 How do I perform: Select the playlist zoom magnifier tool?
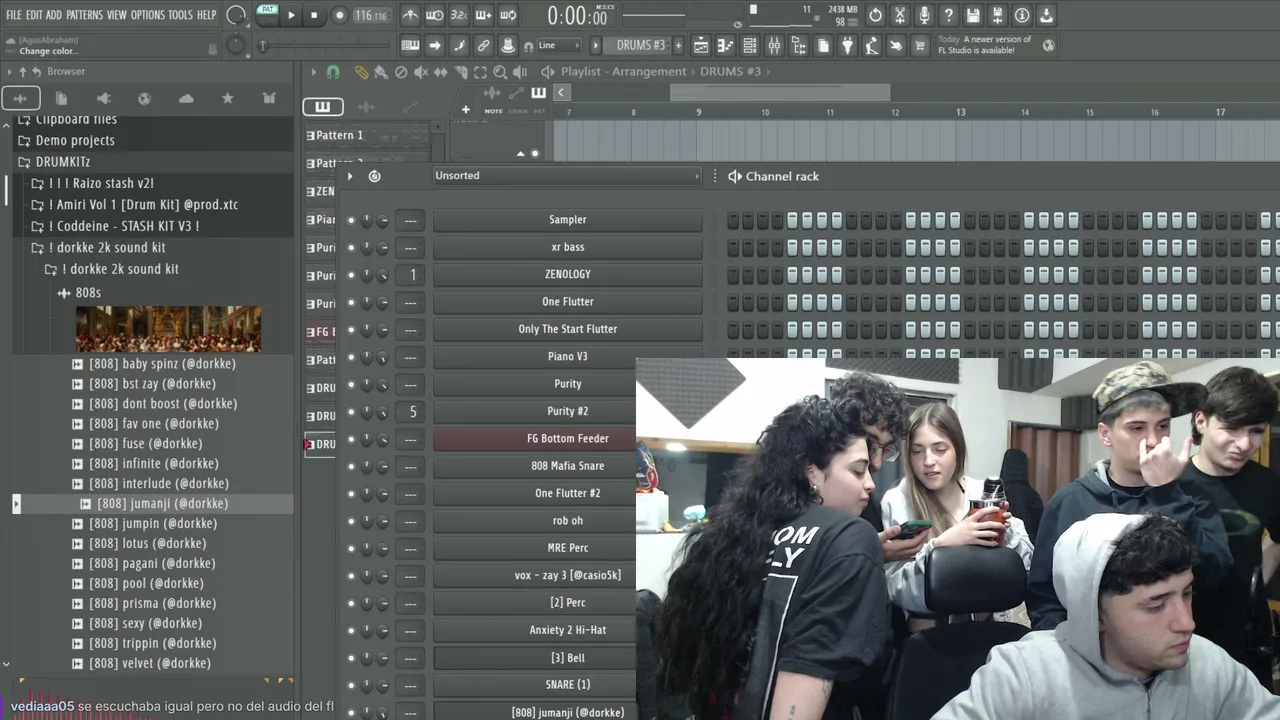[x=500, y=72]
